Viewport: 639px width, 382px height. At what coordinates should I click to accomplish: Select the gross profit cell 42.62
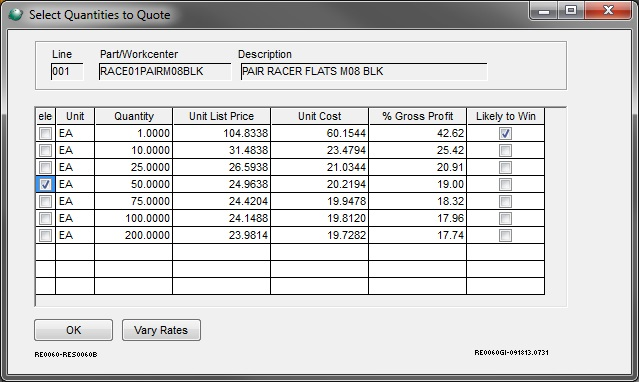coord(417,133)
